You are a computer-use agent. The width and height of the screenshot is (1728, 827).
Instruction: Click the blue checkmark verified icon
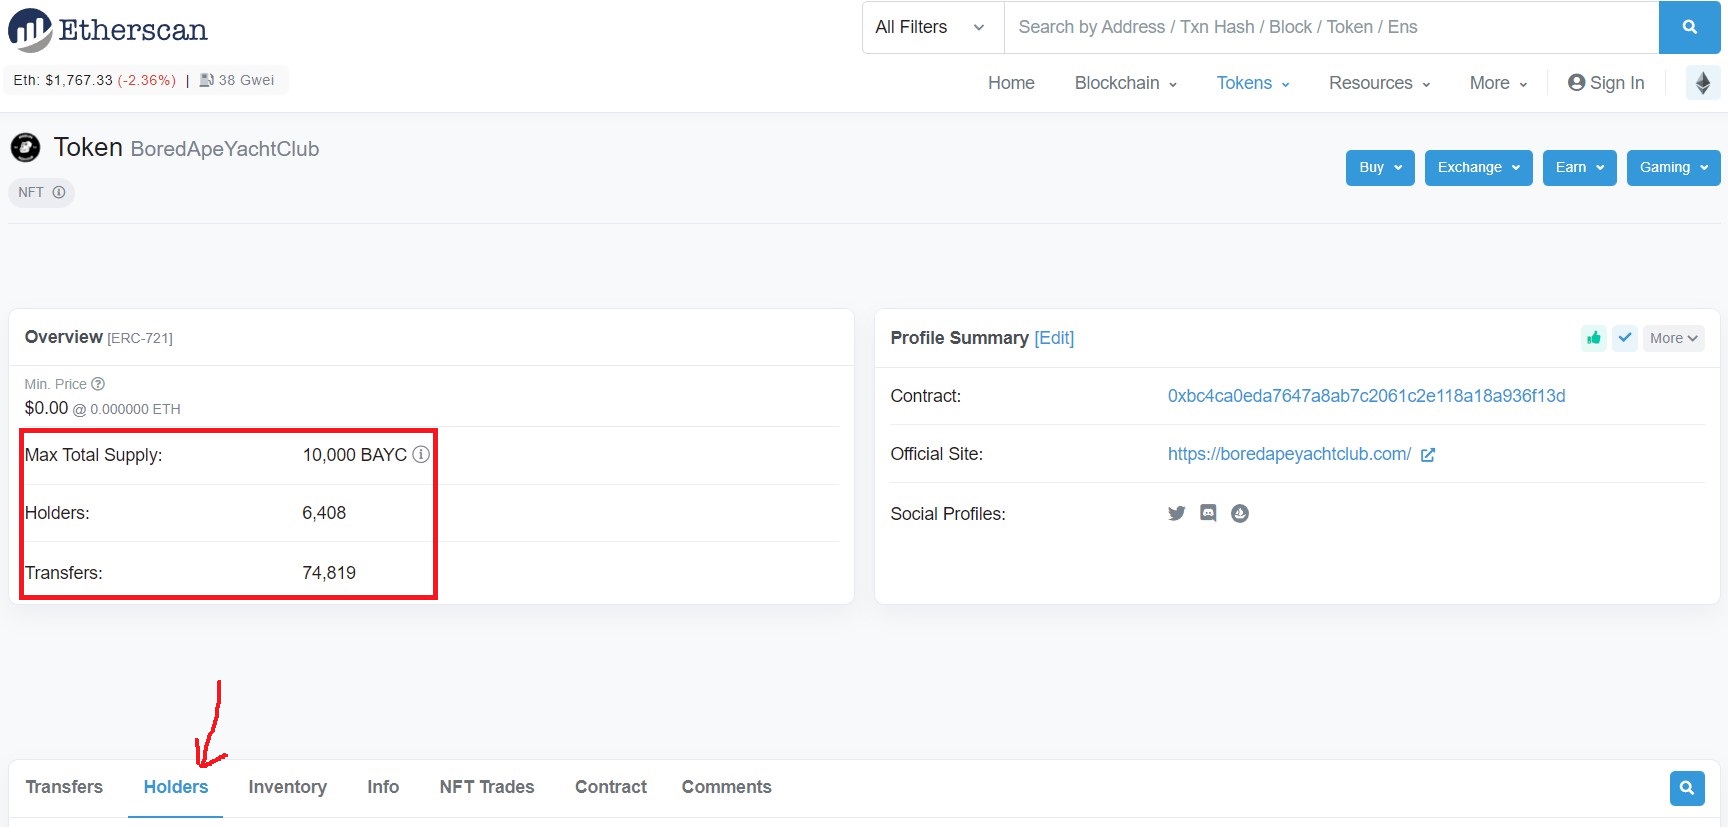(1625, 338)
